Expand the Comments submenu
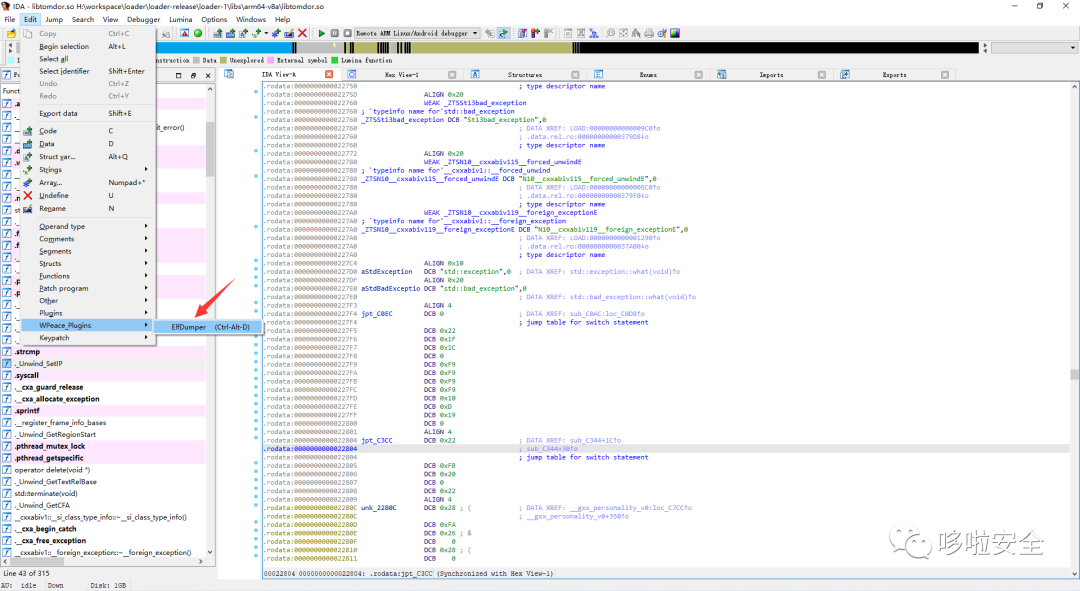This screenshot has height=591, width=1080. 89,238
